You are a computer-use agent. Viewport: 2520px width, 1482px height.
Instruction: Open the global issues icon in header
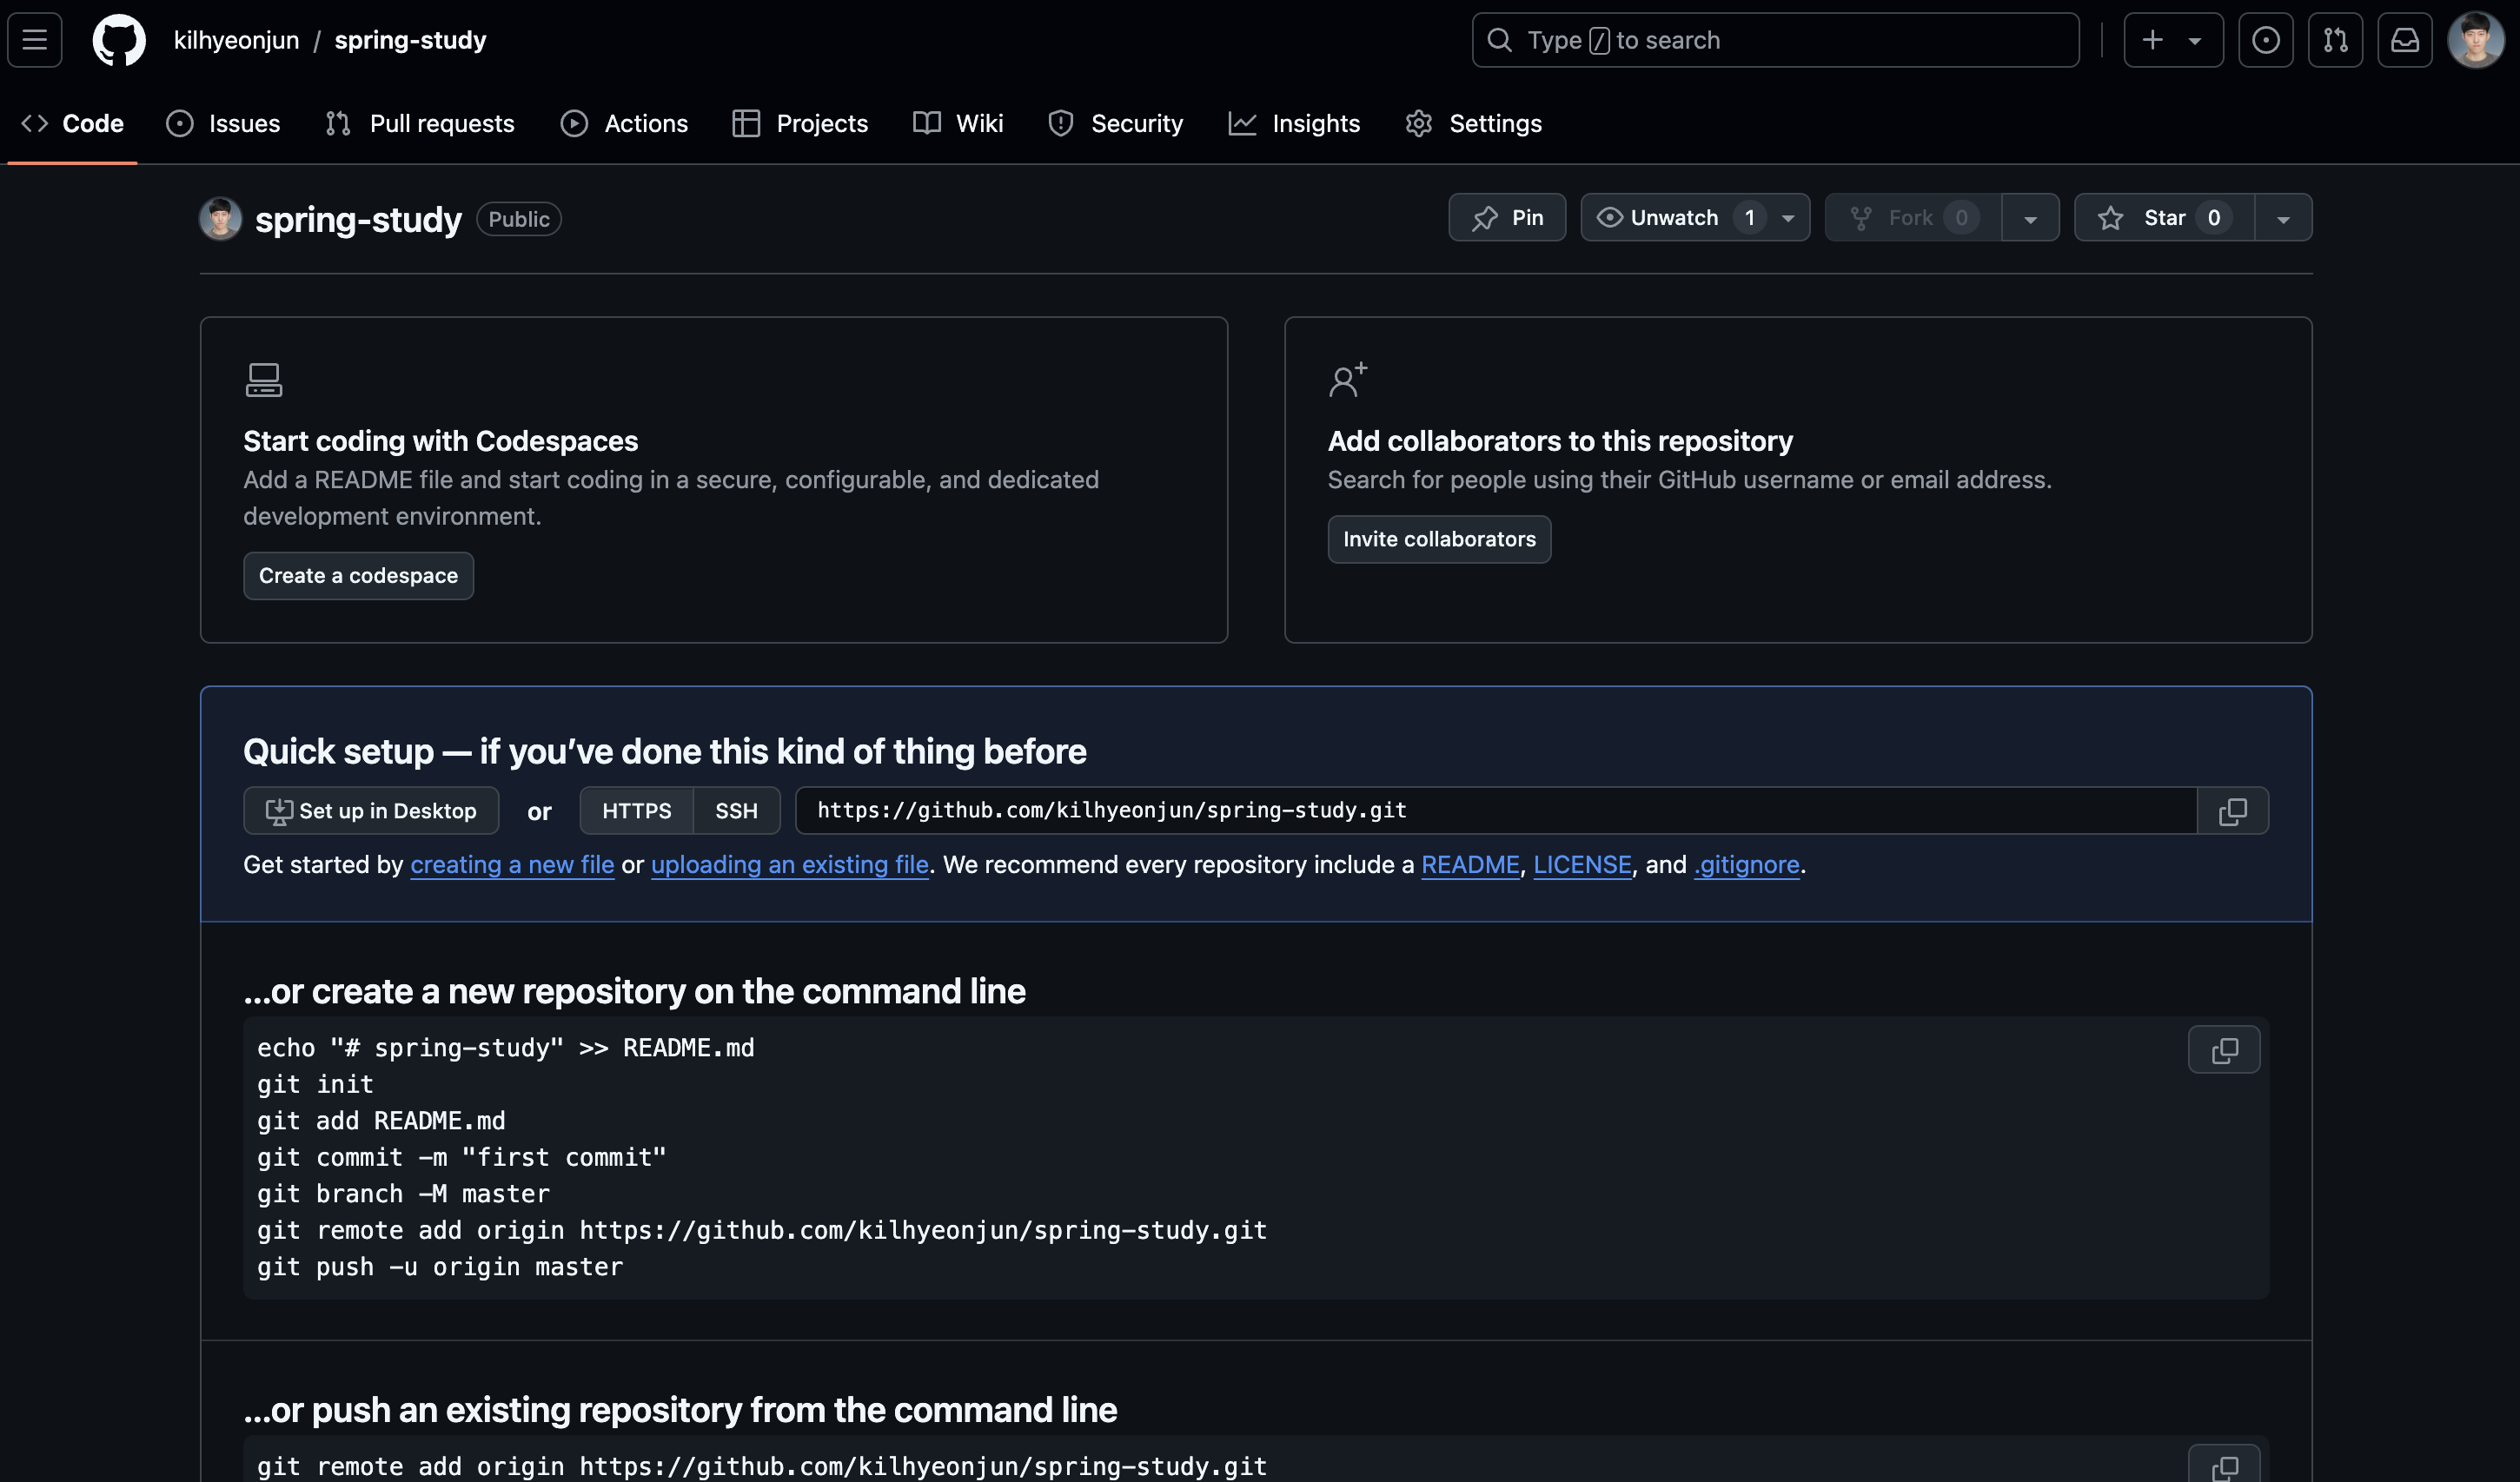pyautogui.click(x=2265, y=40)
